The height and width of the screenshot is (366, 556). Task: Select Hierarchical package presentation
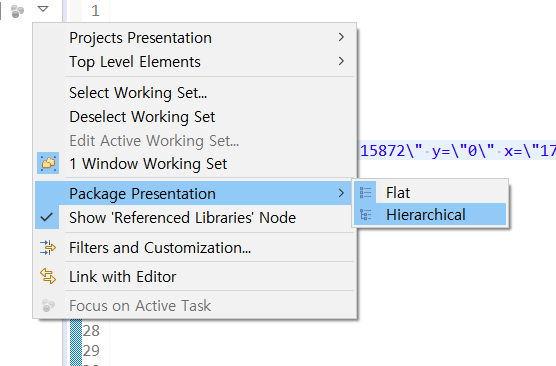430,215
